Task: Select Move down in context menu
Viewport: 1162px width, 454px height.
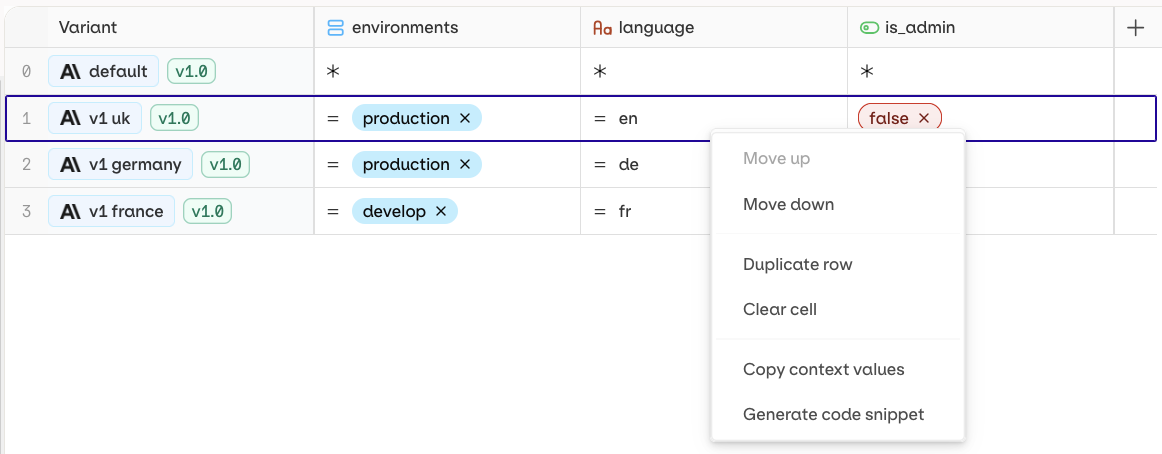Action: coord(788,204)
